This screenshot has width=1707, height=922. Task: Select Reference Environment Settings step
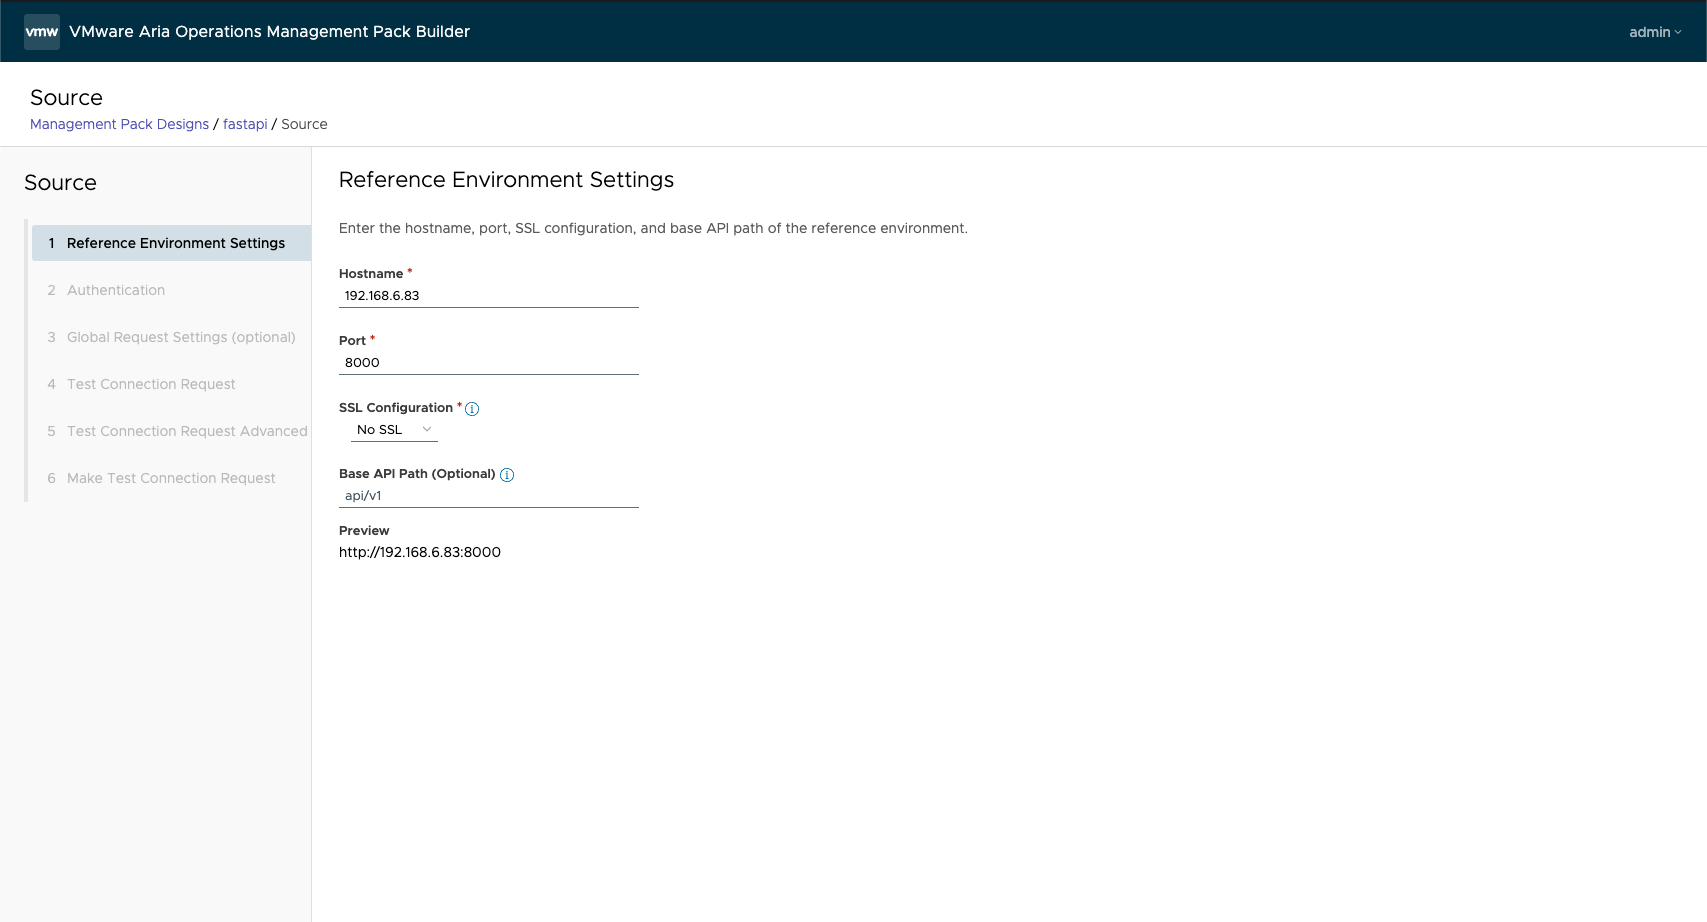175,243
